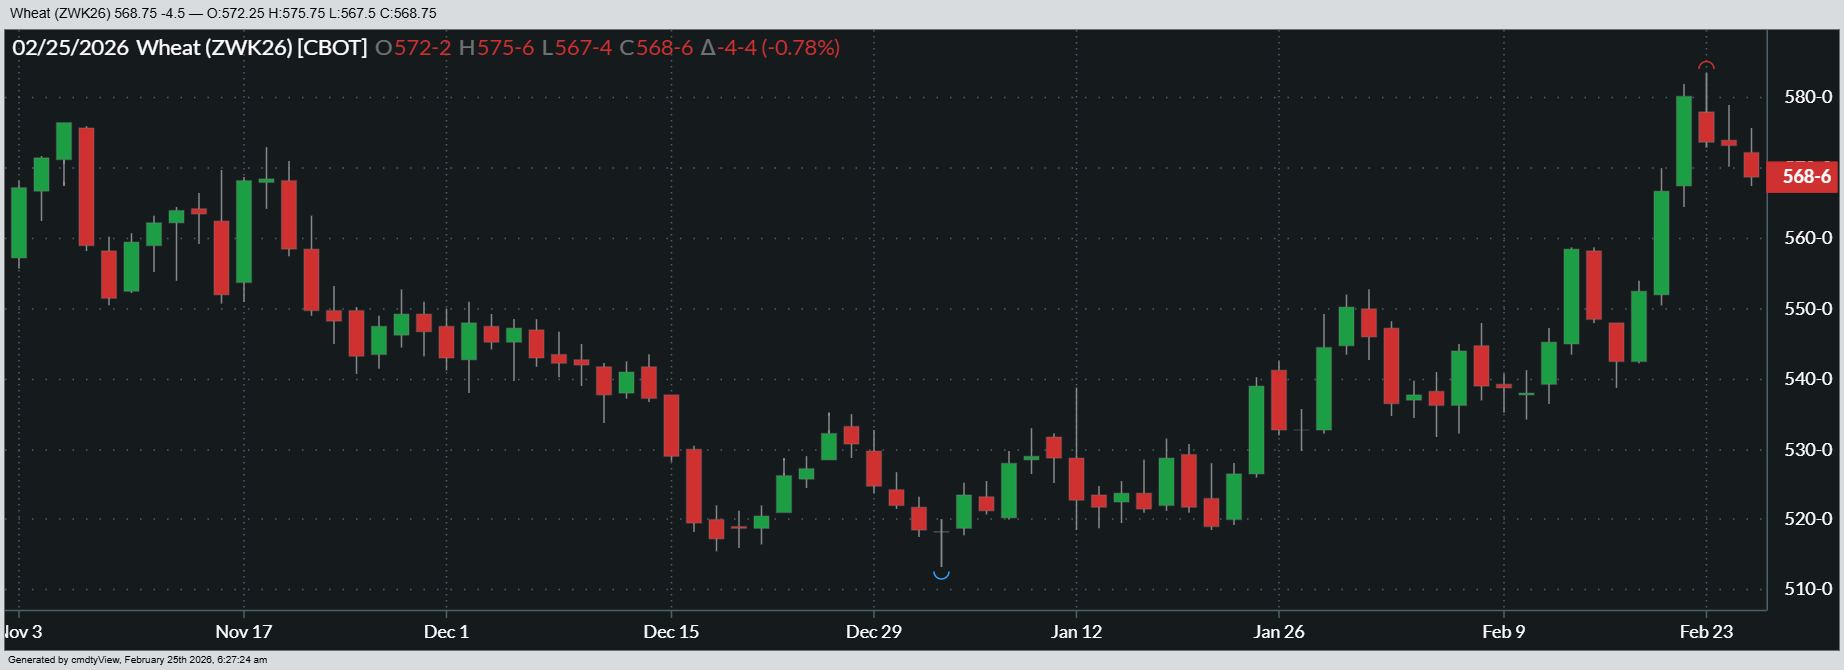Click the 510-0 price axis label
The height and width of the screenshot is (670, 1844).
1808,589
